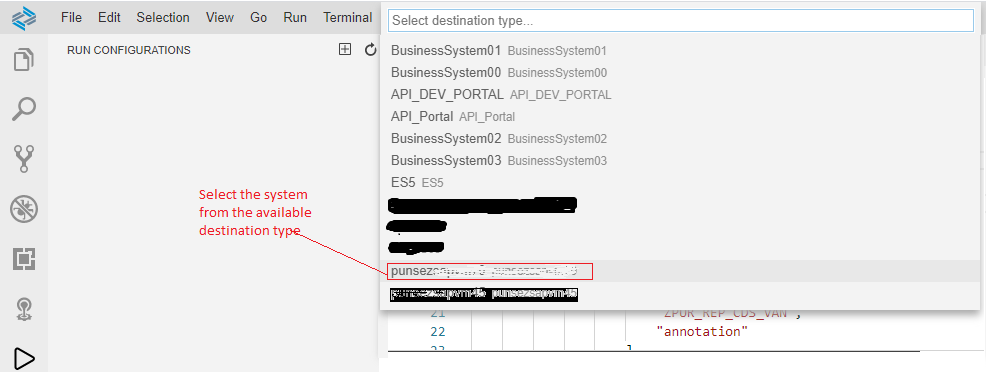Open the Terminal menu
The image size is (986, 372).
[x=348, y=18]
